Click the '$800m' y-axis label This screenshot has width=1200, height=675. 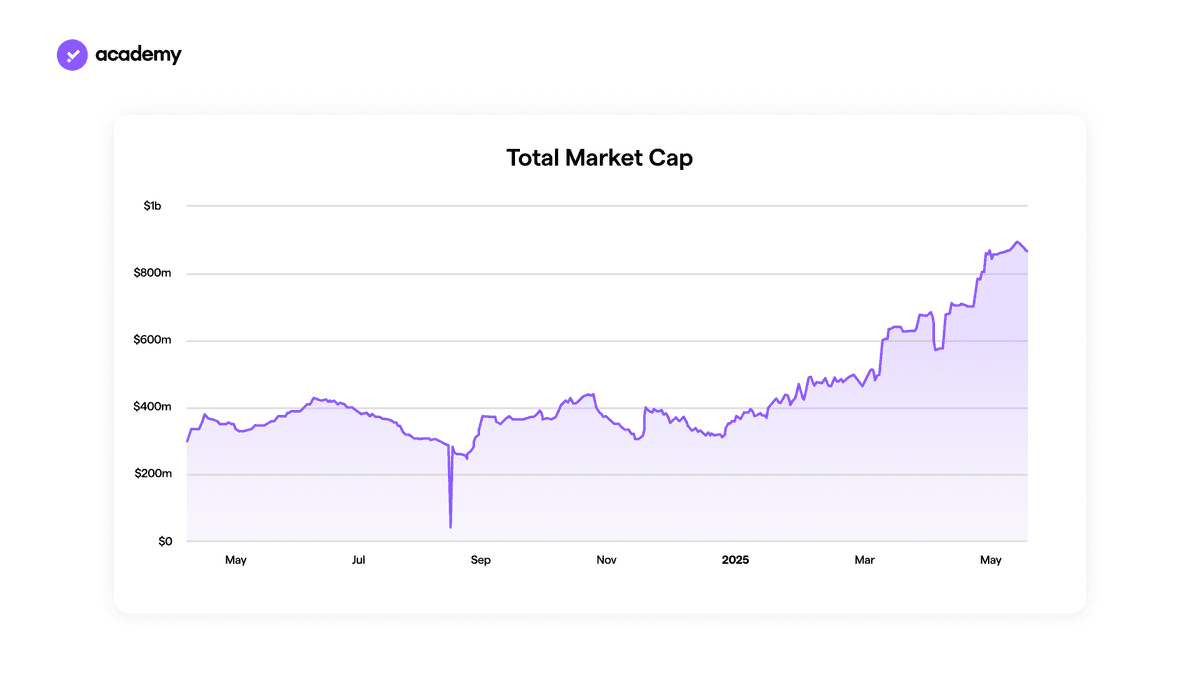[x=153, y=273]
